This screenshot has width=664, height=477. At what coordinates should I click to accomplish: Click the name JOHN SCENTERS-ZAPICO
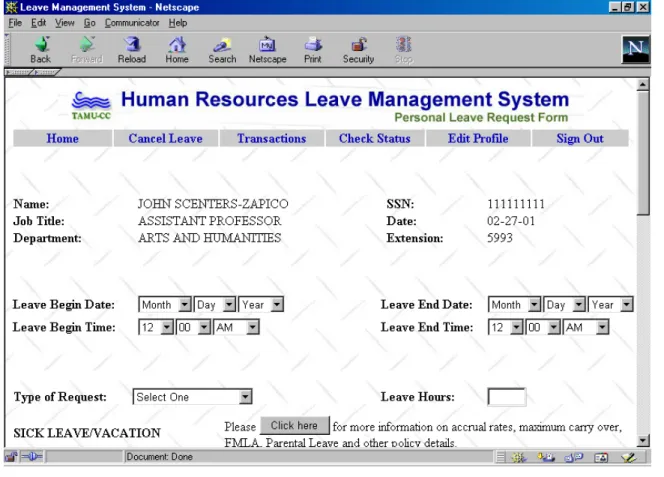[213, 204]
